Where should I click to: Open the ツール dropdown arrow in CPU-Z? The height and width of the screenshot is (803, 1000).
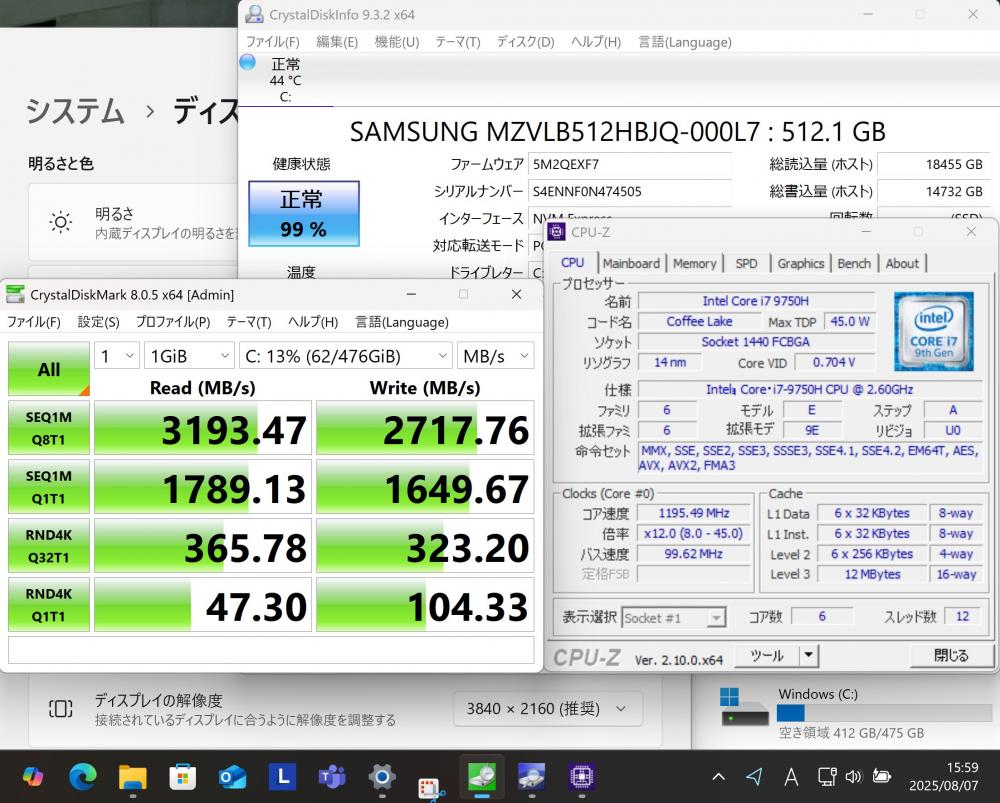click(x=809, y=655)
